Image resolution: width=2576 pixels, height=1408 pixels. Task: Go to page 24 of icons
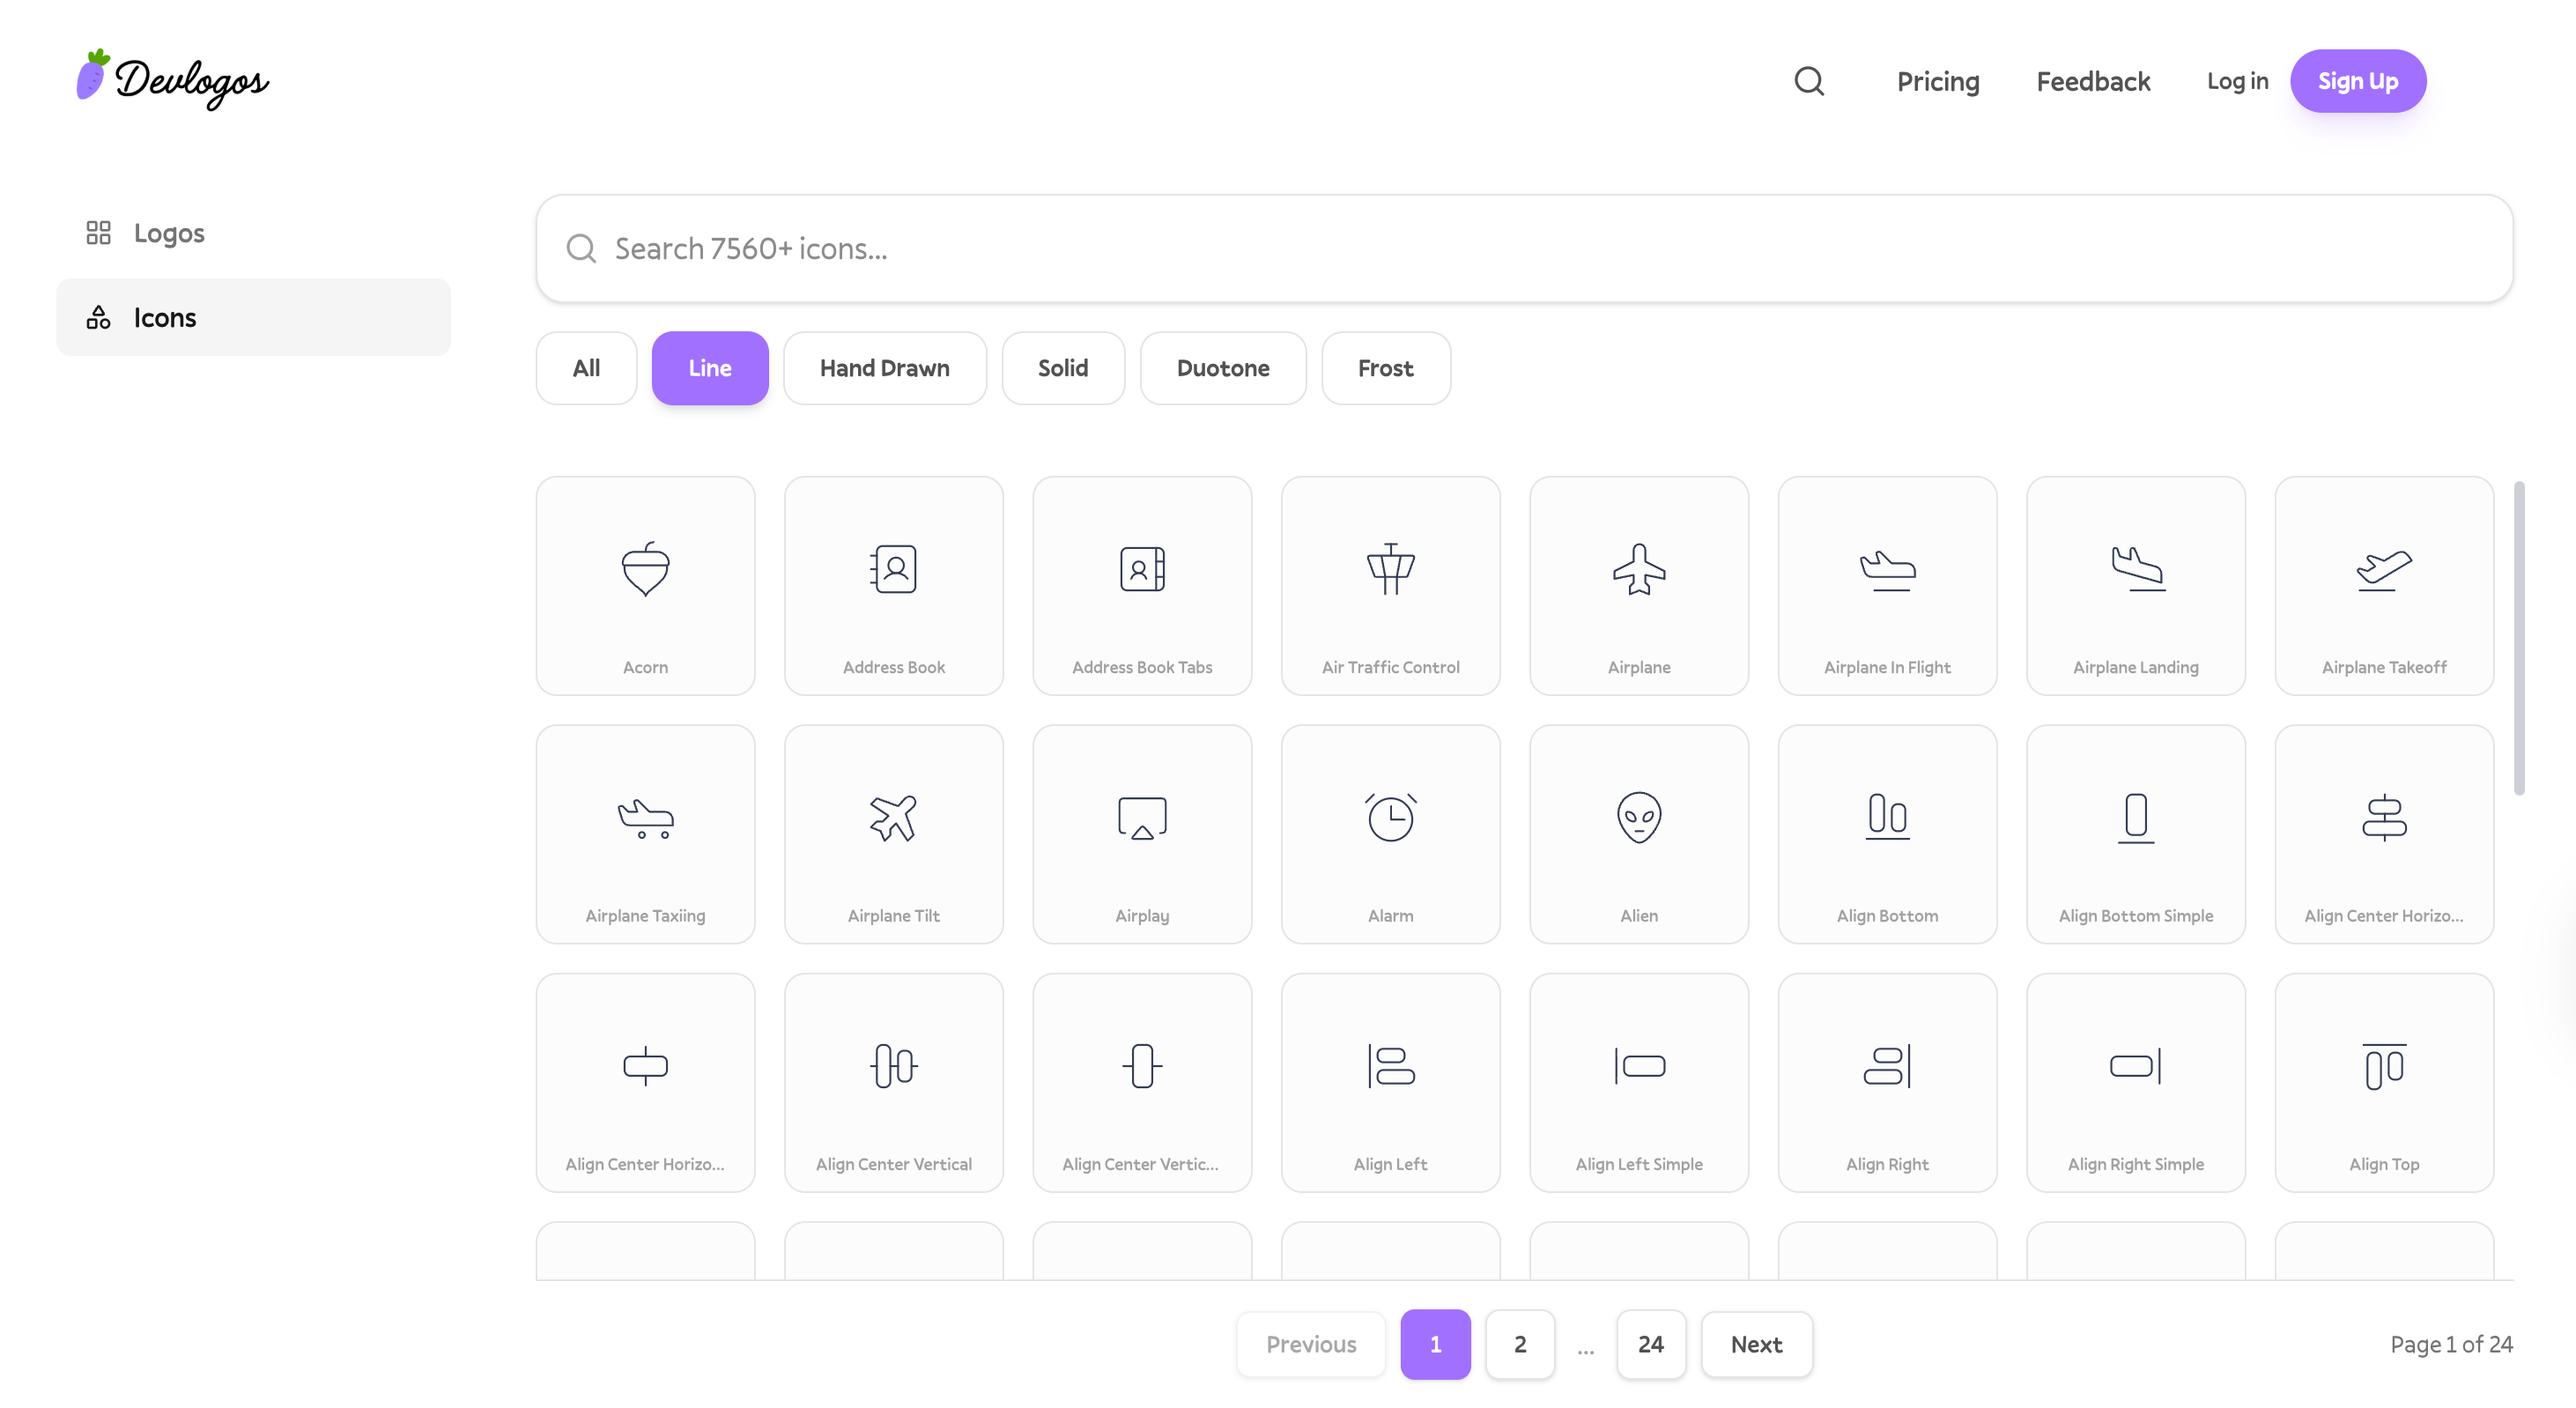[x=1651, y=1344]
